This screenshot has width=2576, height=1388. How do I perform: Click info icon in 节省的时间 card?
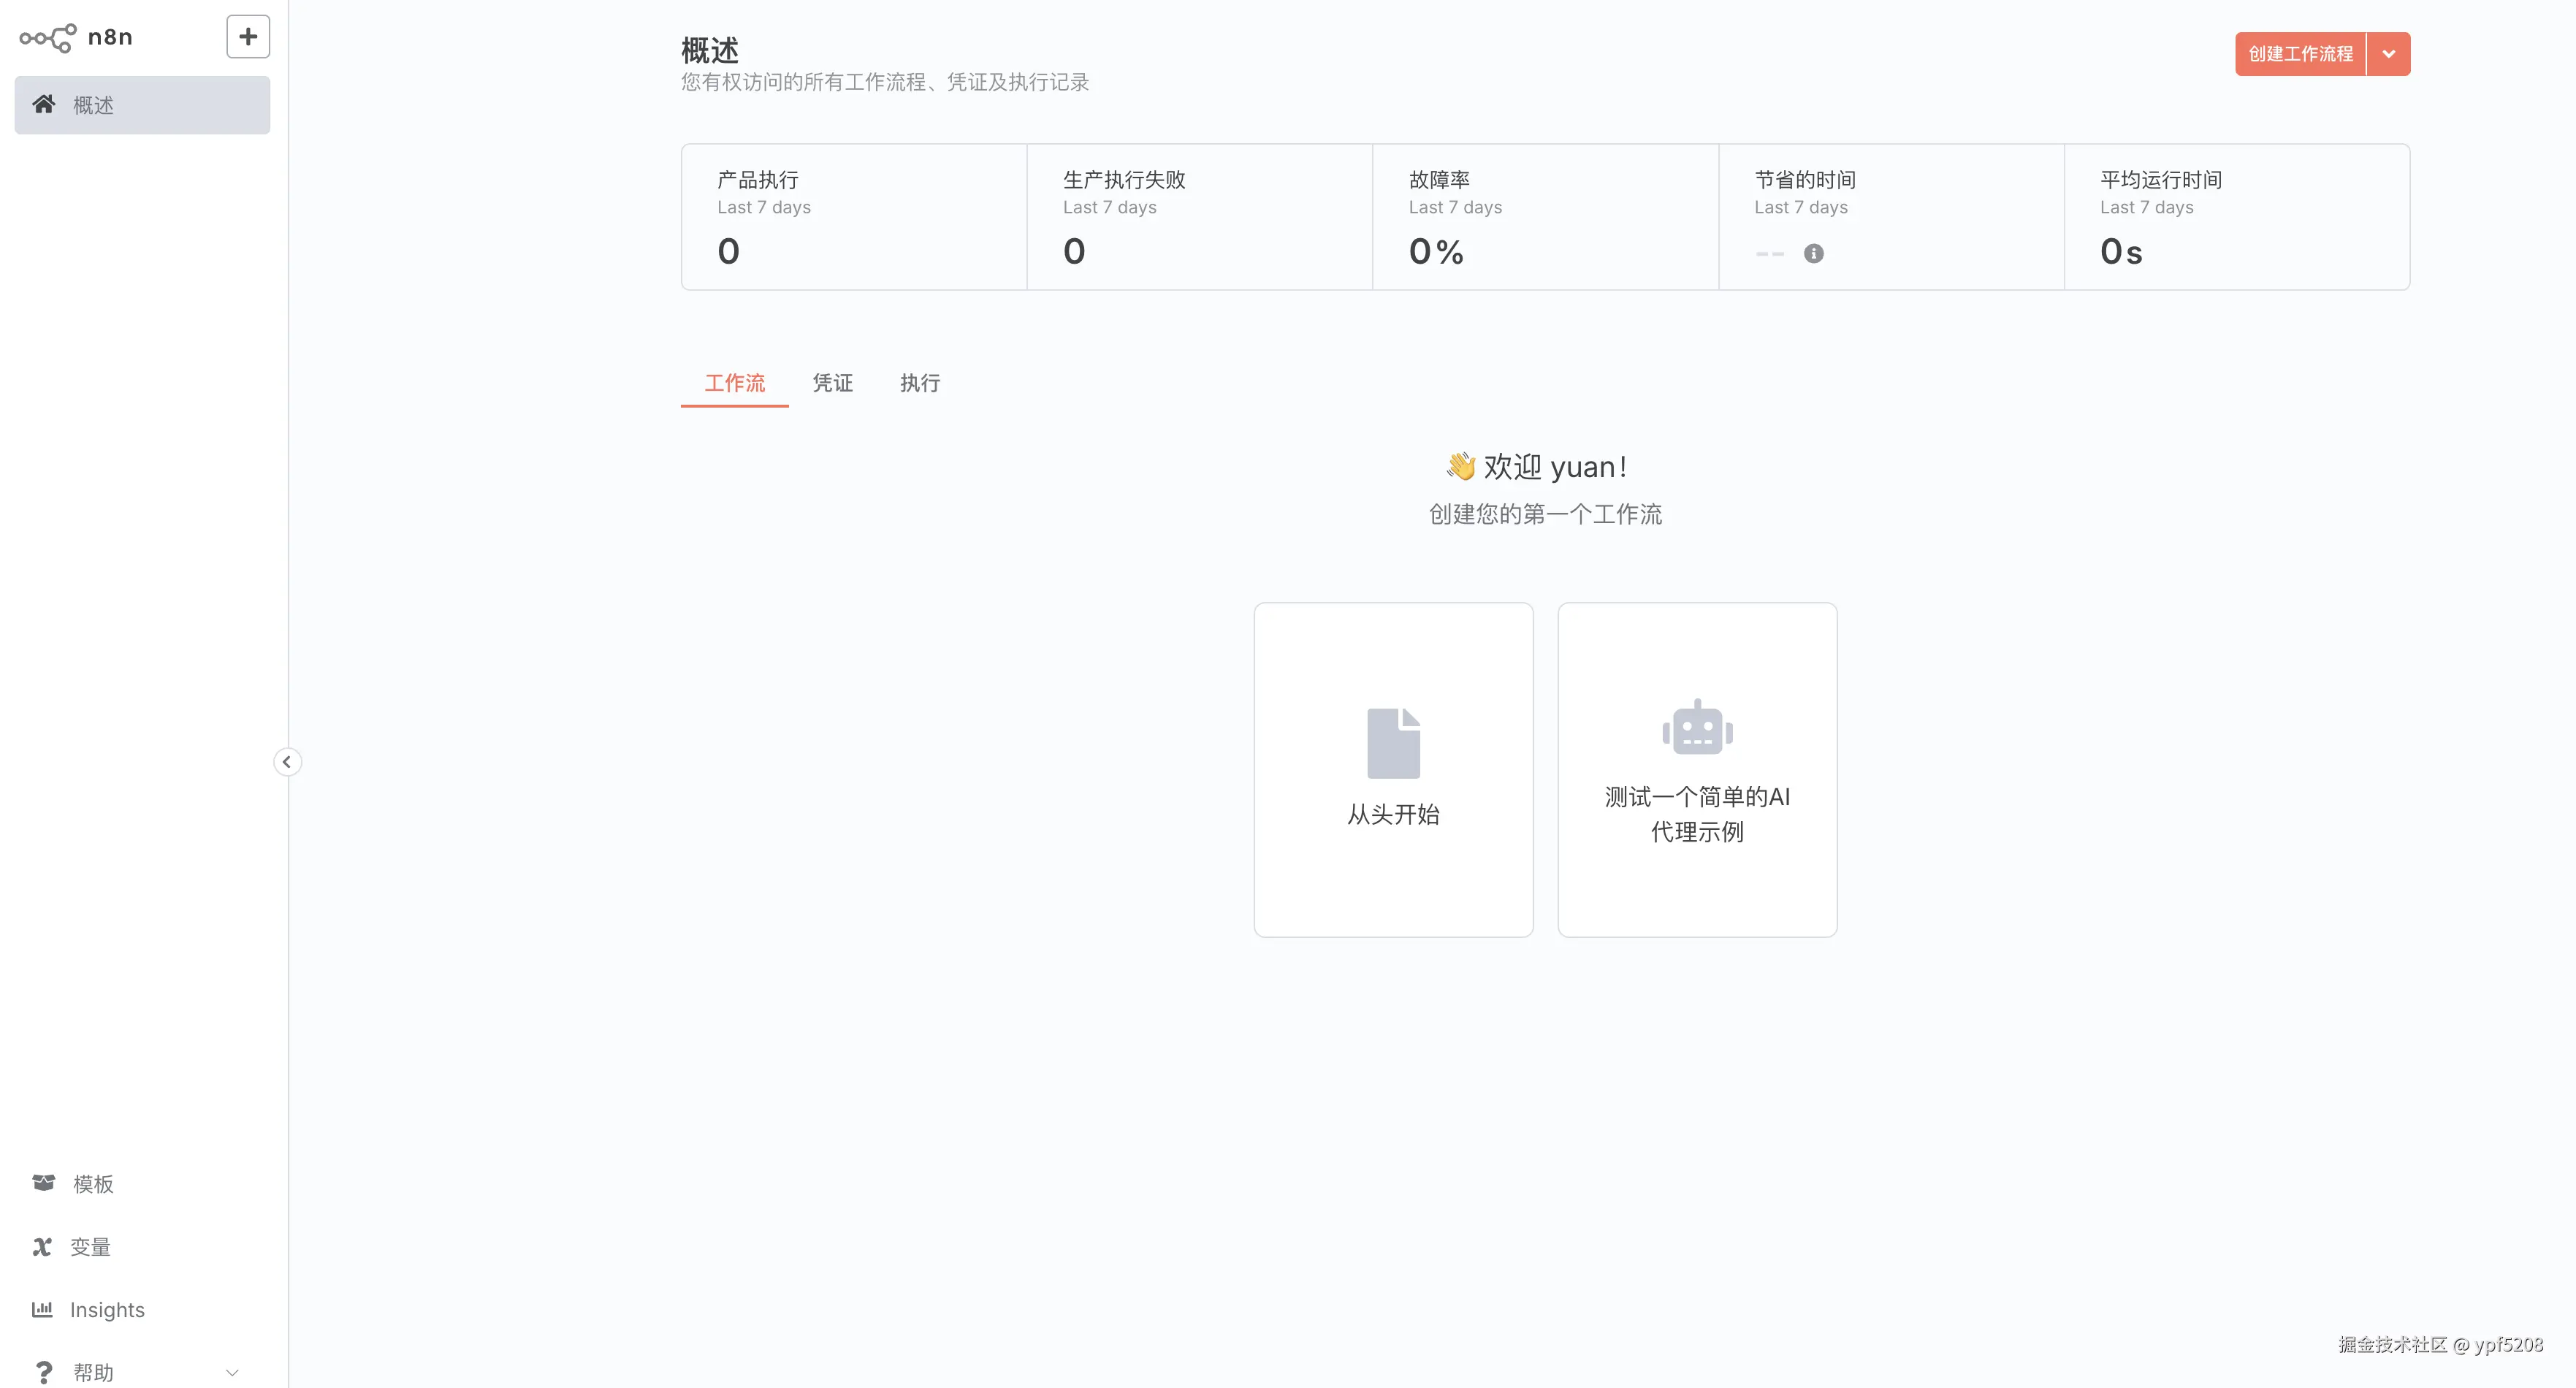click(1813, 254)
